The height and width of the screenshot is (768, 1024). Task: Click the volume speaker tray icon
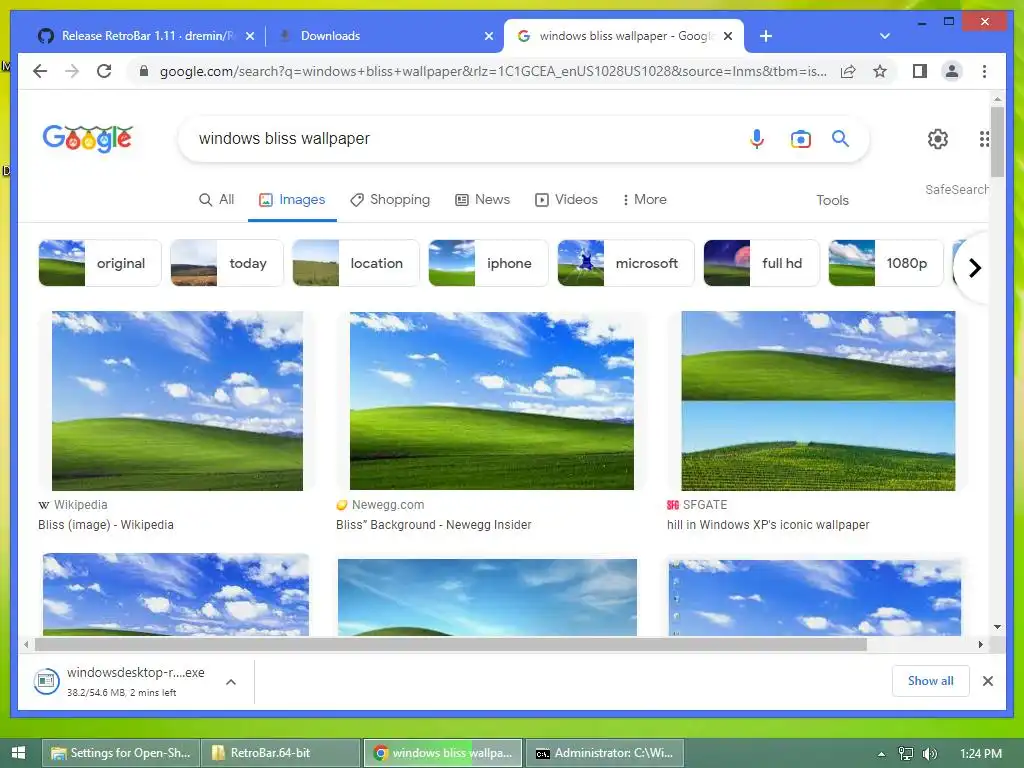[x=929, y=754]
